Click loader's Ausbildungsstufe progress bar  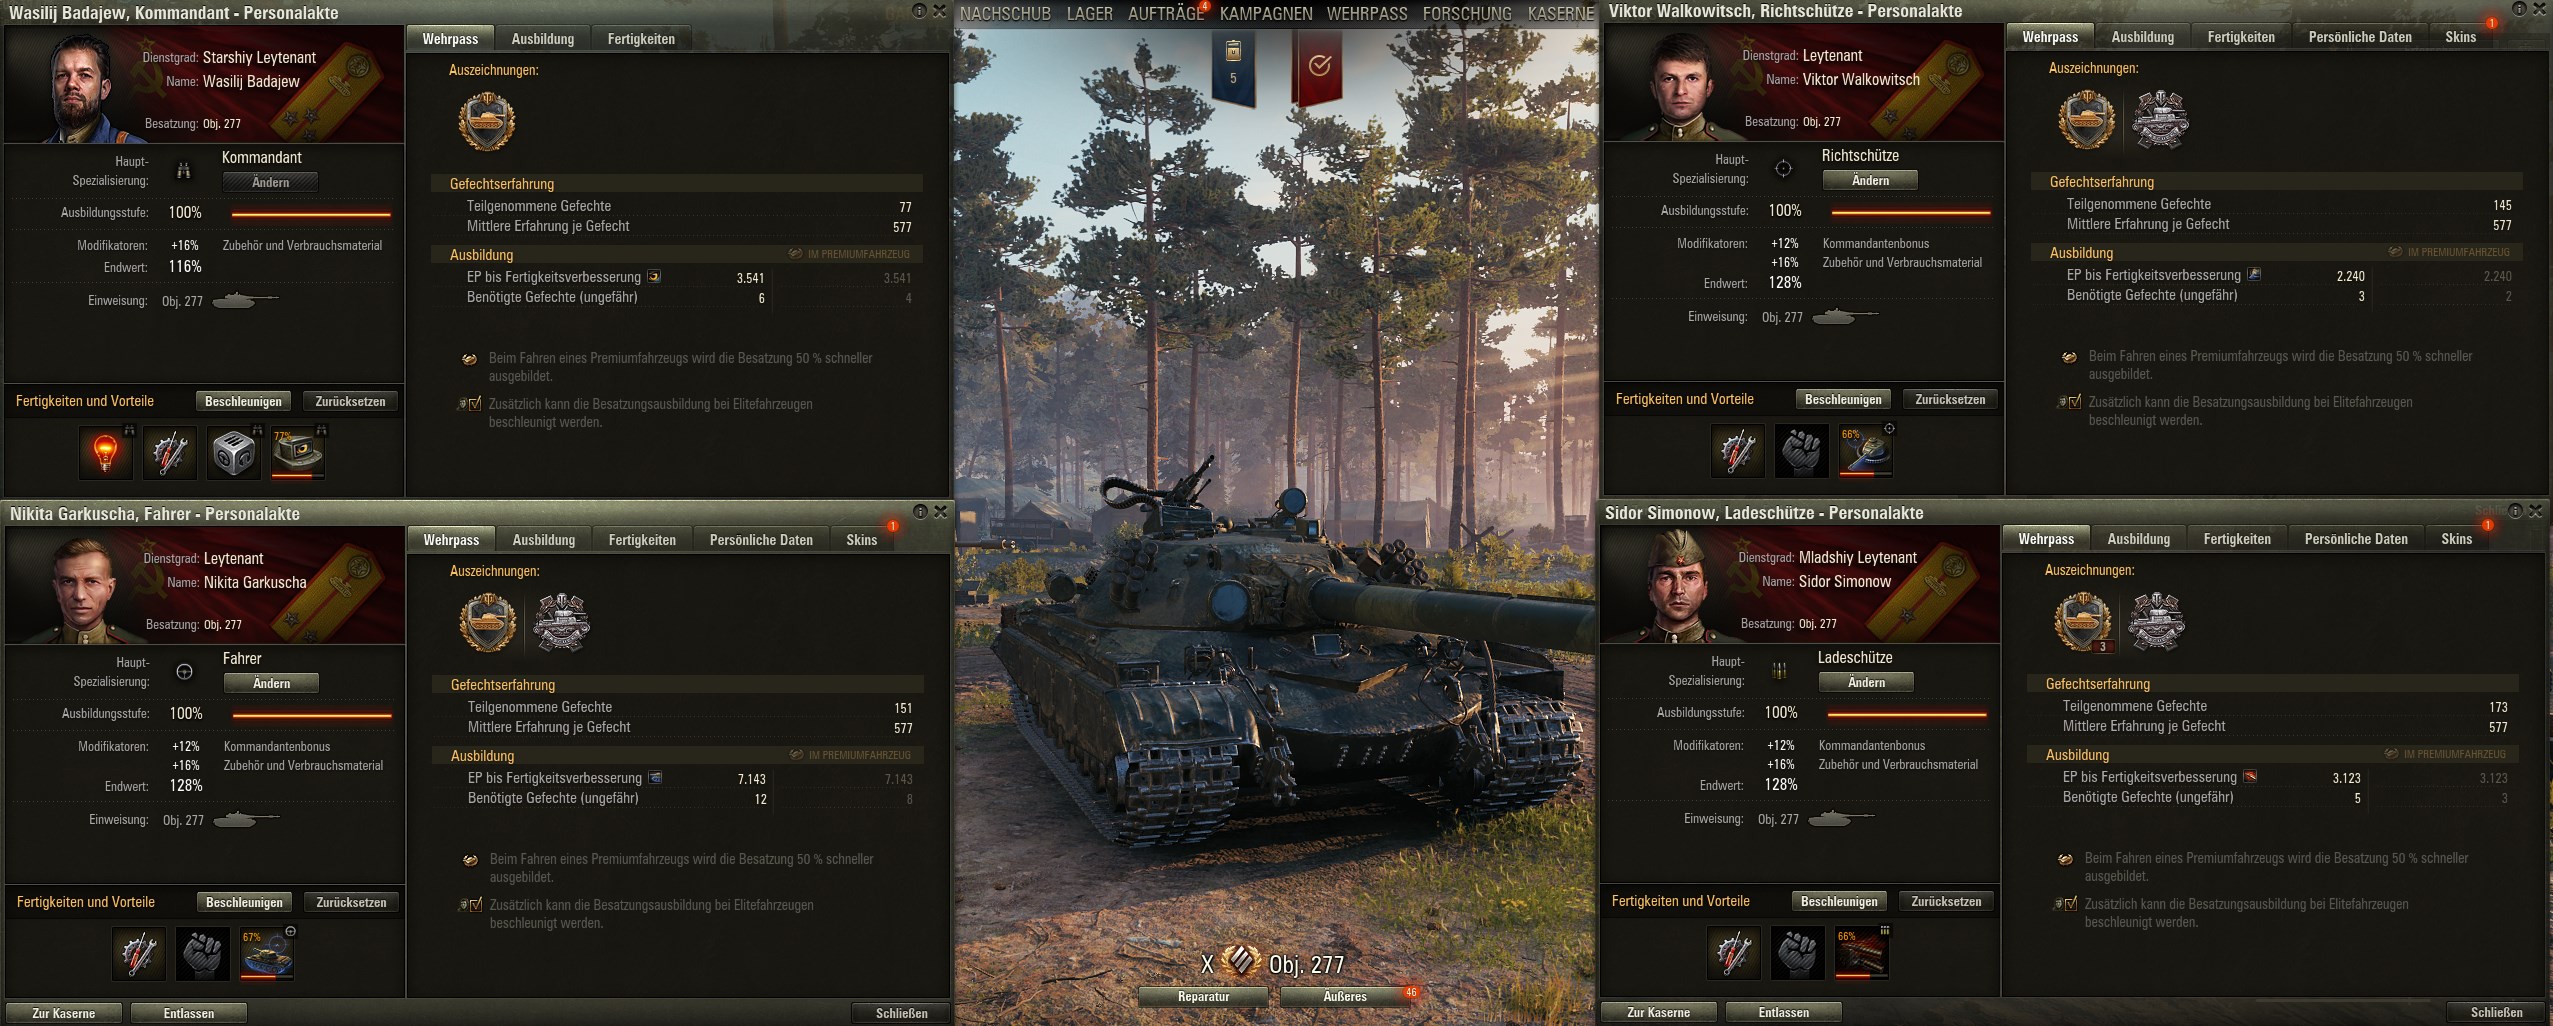pyautogui.click(x=1907, y=714)
